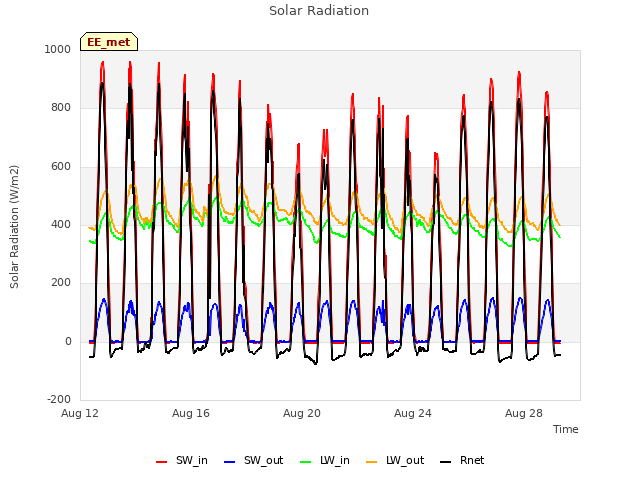Click the red SW_in legend marker
The height and width of the screenshot is (480, 640).
tap(162, 462)
